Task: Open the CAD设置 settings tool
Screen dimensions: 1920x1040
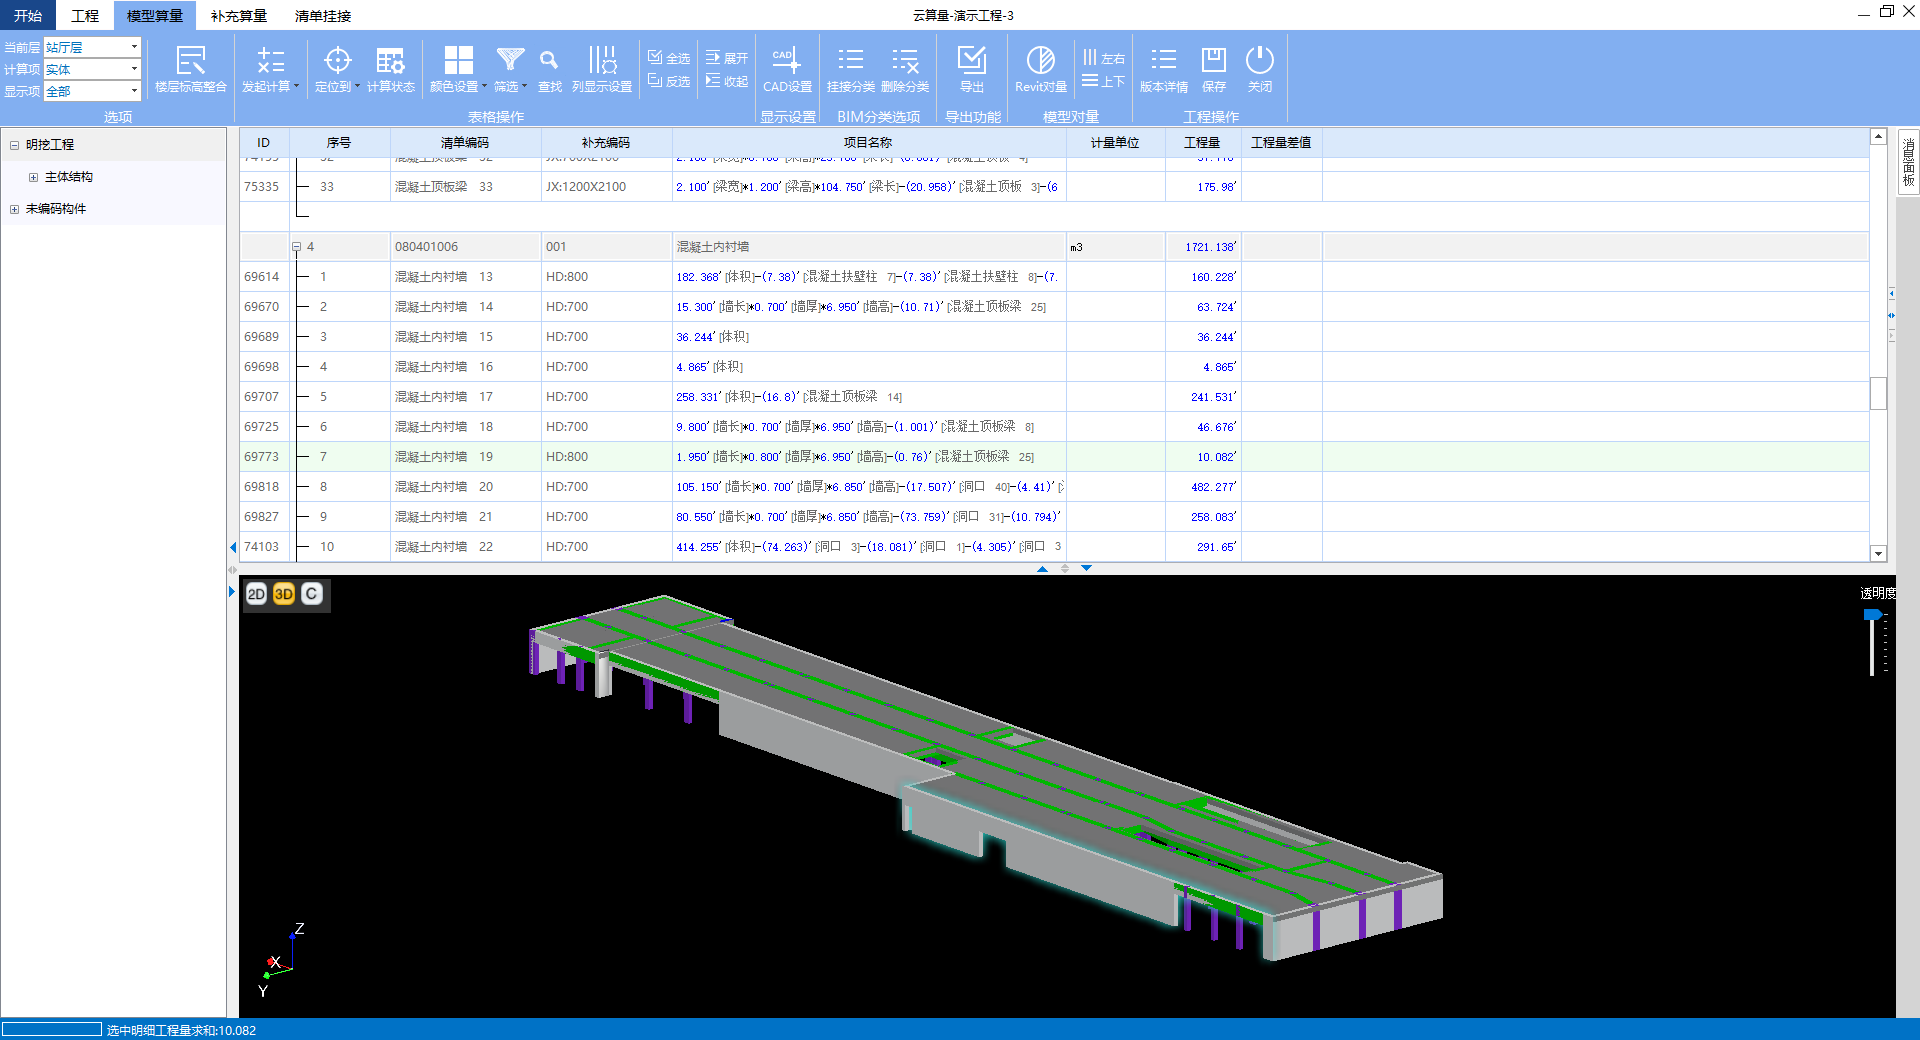Action: coord(787,62)
